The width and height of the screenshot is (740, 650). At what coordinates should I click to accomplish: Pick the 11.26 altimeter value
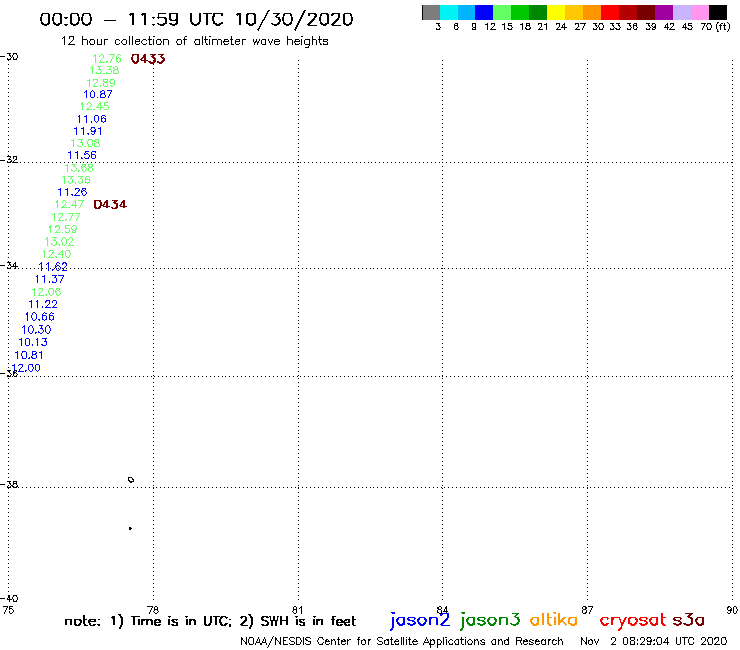(72, 192)
